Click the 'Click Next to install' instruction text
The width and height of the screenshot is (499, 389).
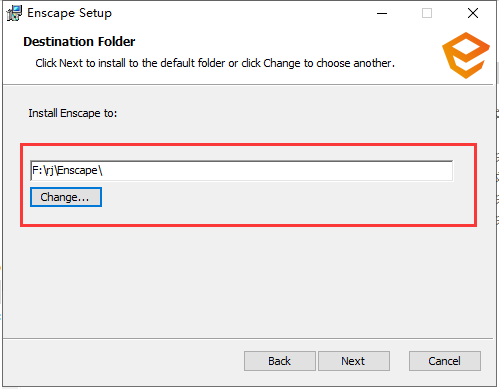[215, 63]
